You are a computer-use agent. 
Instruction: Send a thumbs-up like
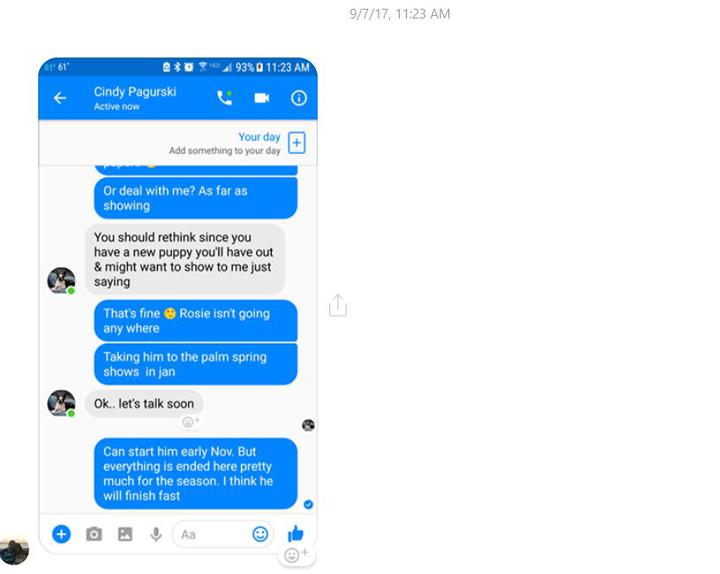tap(296, 534)
